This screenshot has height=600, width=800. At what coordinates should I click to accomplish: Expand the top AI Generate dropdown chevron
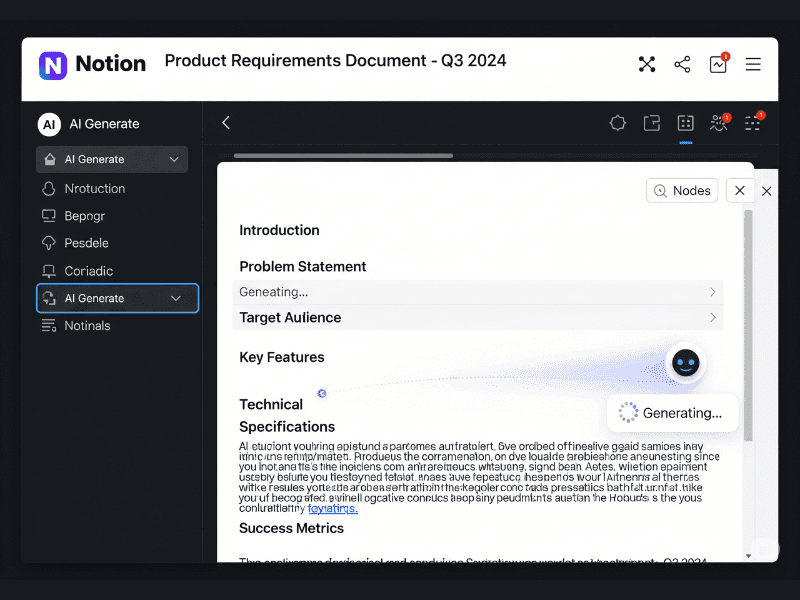point(174,159)
